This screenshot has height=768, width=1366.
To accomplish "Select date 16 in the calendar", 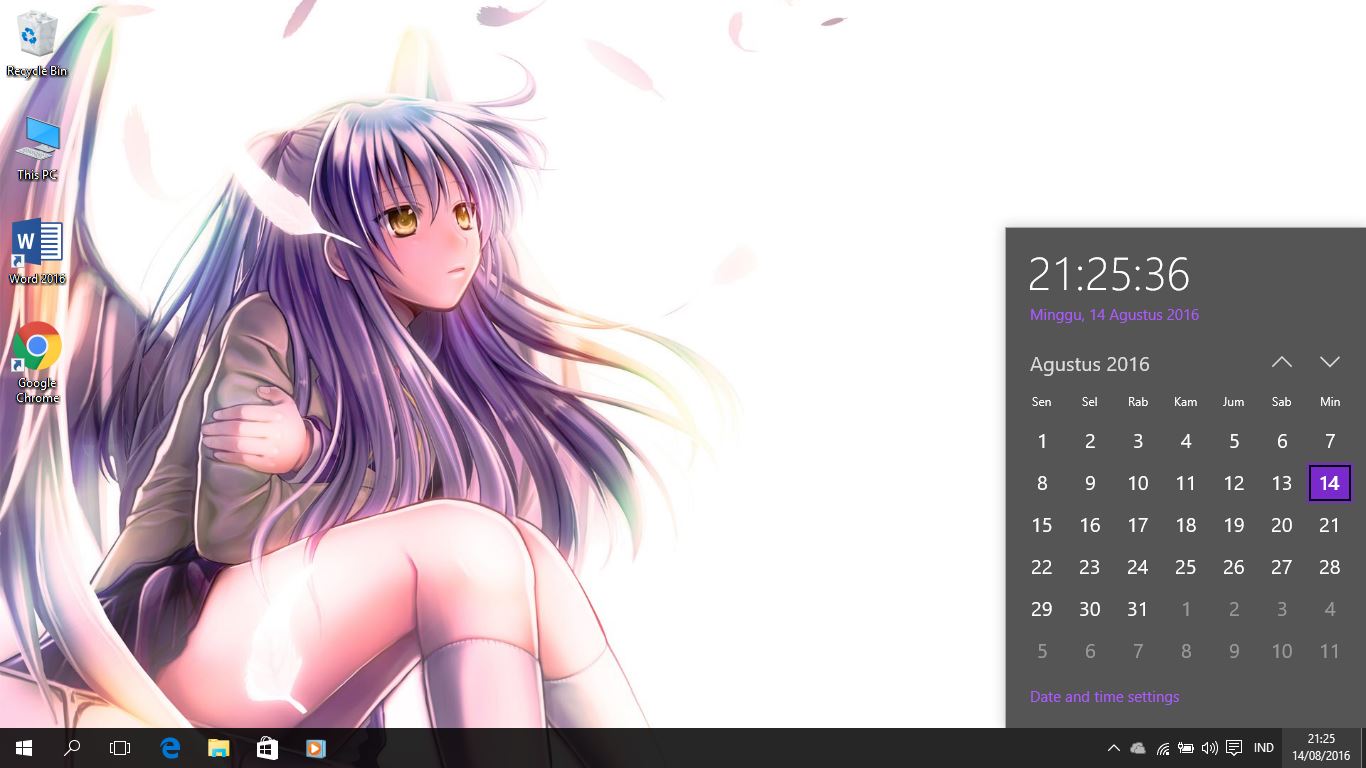I will pos(1090,525).
